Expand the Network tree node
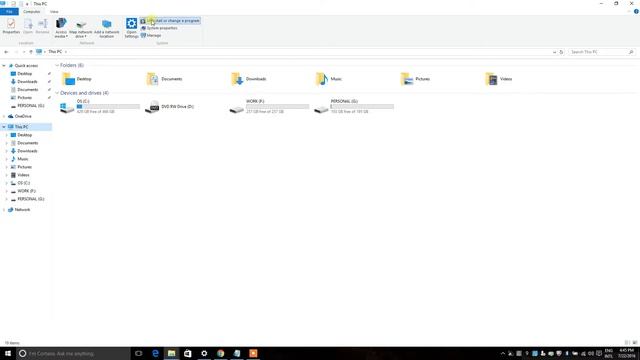640x360 pixels. [x=4, y=210]
